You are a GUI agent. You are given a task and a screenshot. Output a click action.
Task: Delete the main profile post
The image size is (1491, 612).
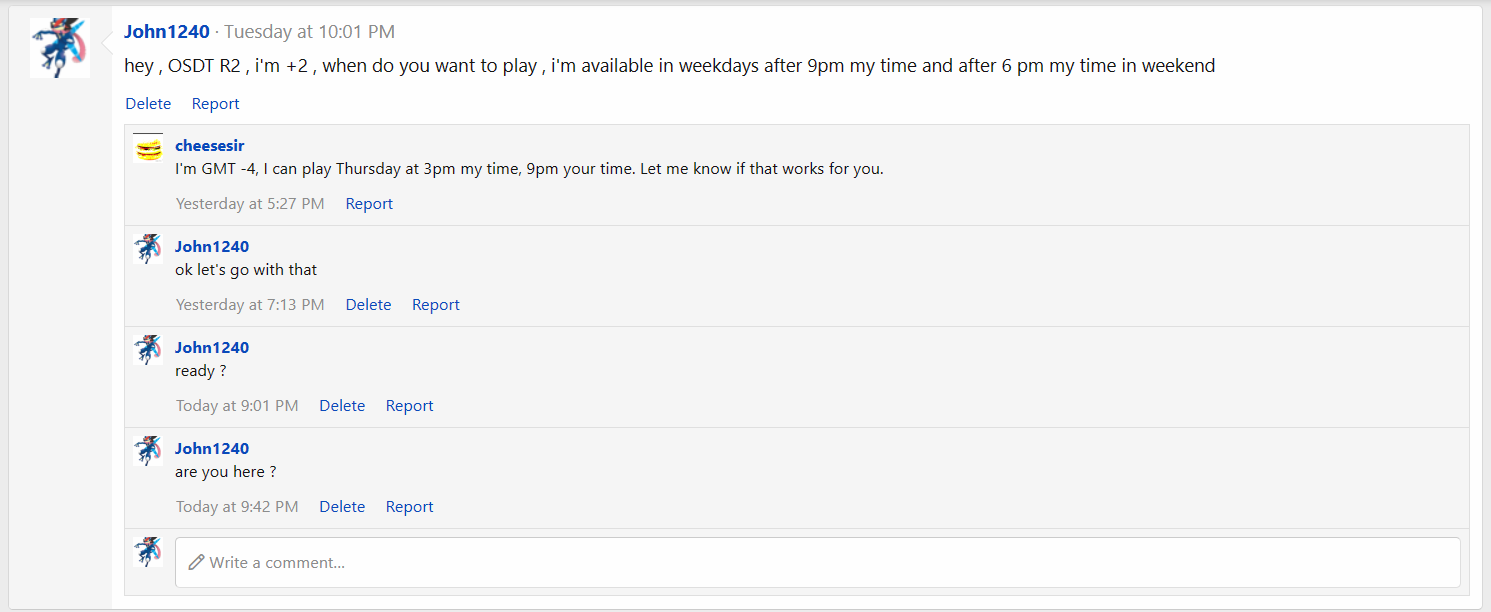pyautogui.click(x=148, y=104)
